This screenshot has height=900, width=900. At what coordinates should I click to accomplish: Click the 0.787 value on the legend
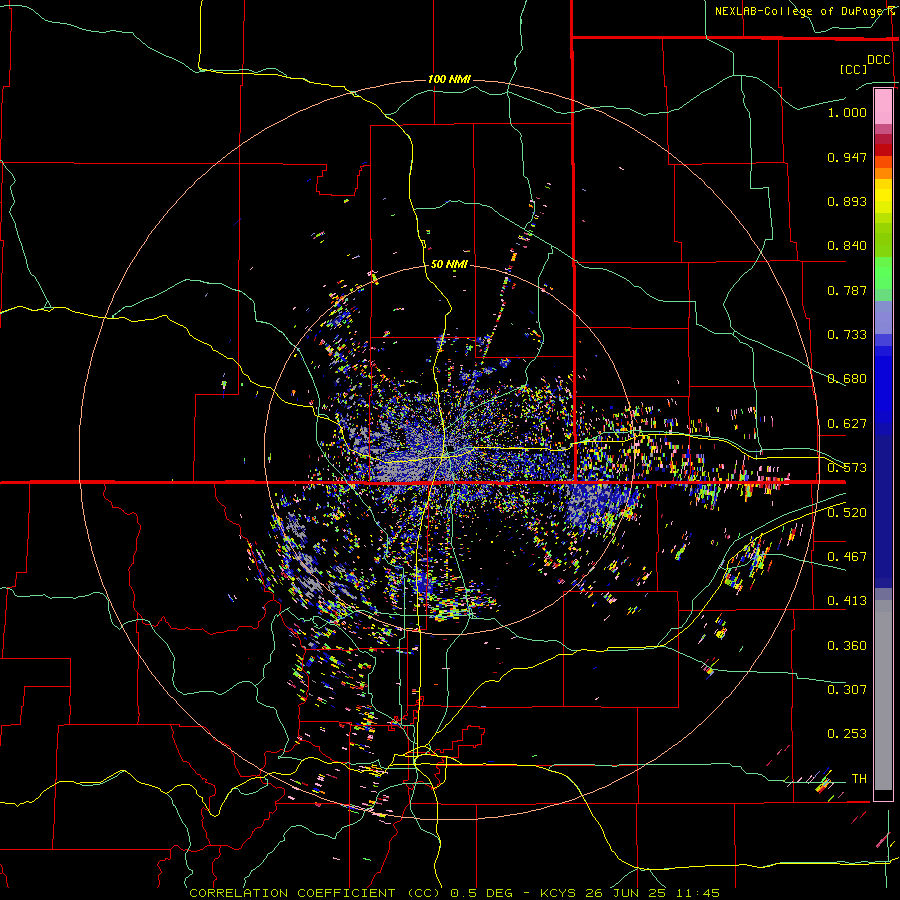point(847,290)
